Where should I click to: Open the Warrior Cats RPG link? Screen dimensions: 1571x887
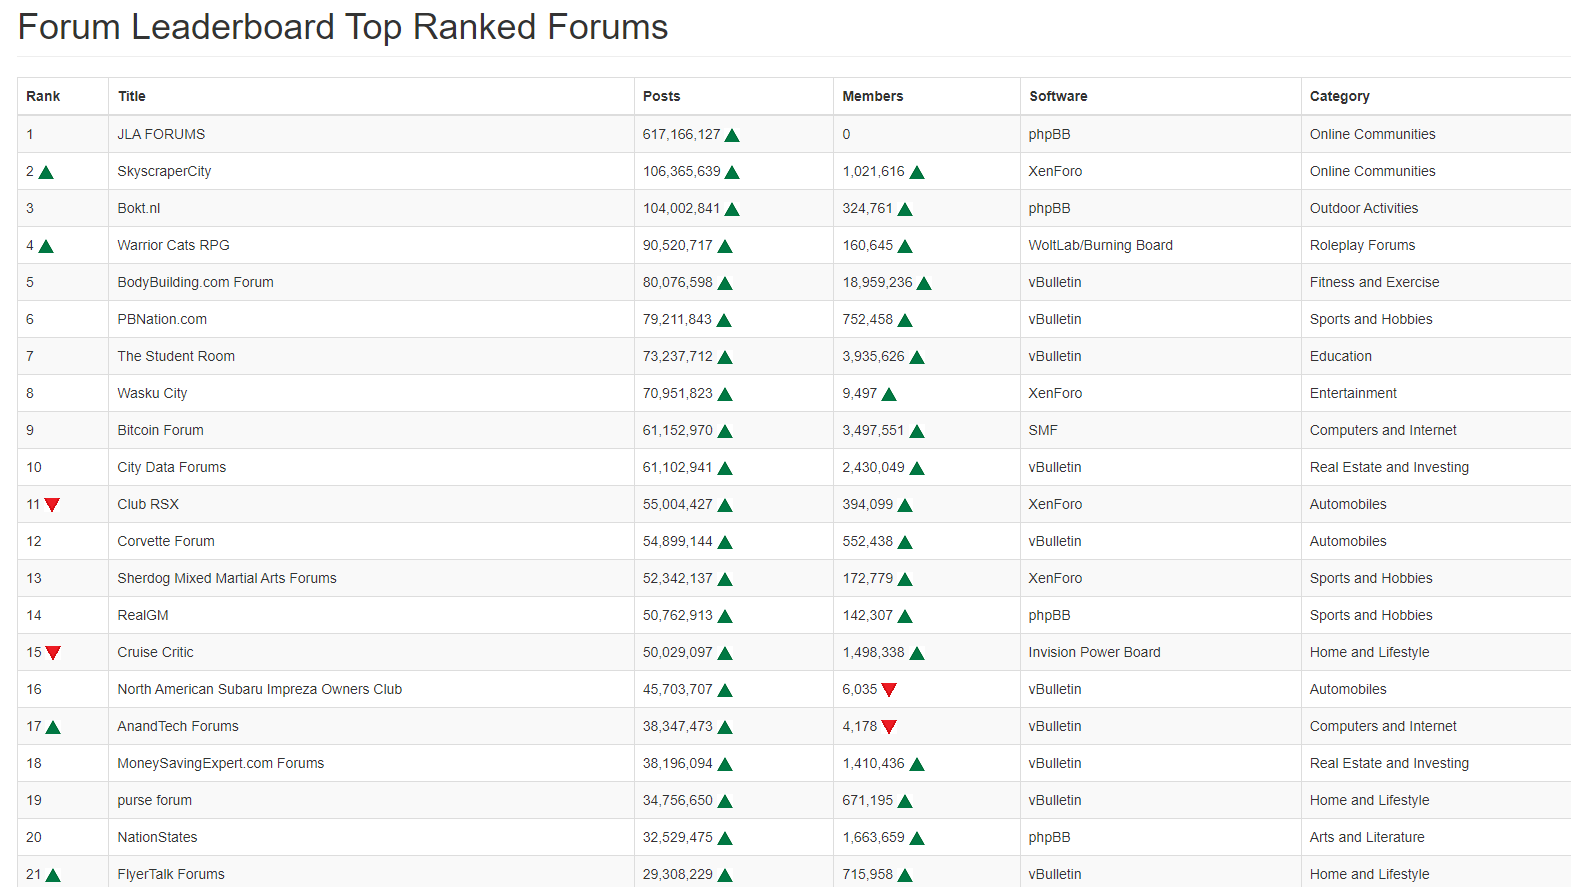[x=173, y=245]
